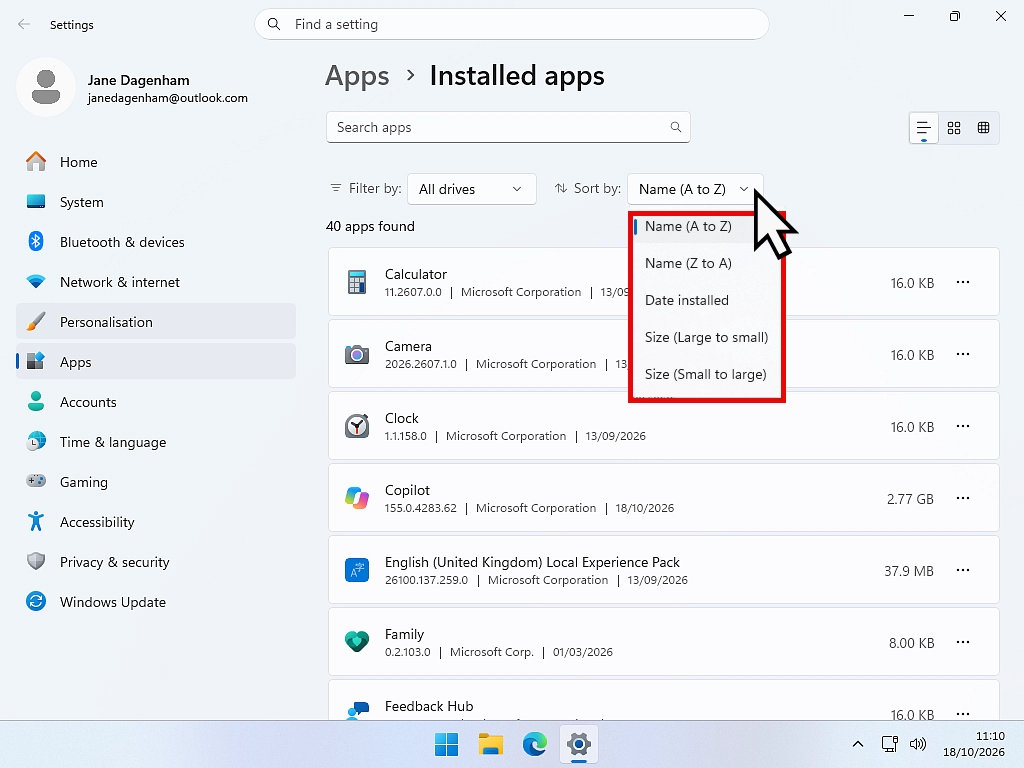Open the Filter by All drives dropdown
The height and width of the screenshot is (768, 1024).
472,189
